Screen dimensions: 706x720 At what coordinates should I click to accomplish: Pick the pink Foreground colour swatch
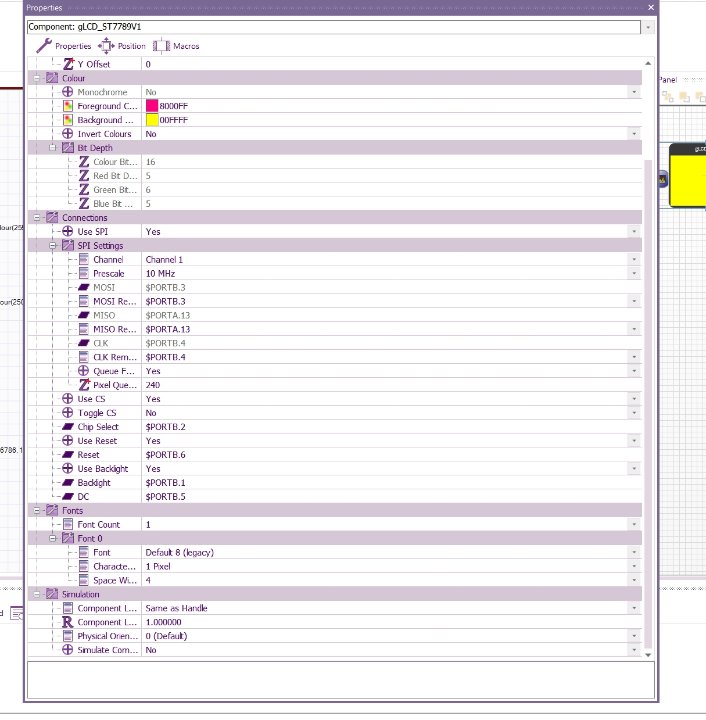pos(152,106)
